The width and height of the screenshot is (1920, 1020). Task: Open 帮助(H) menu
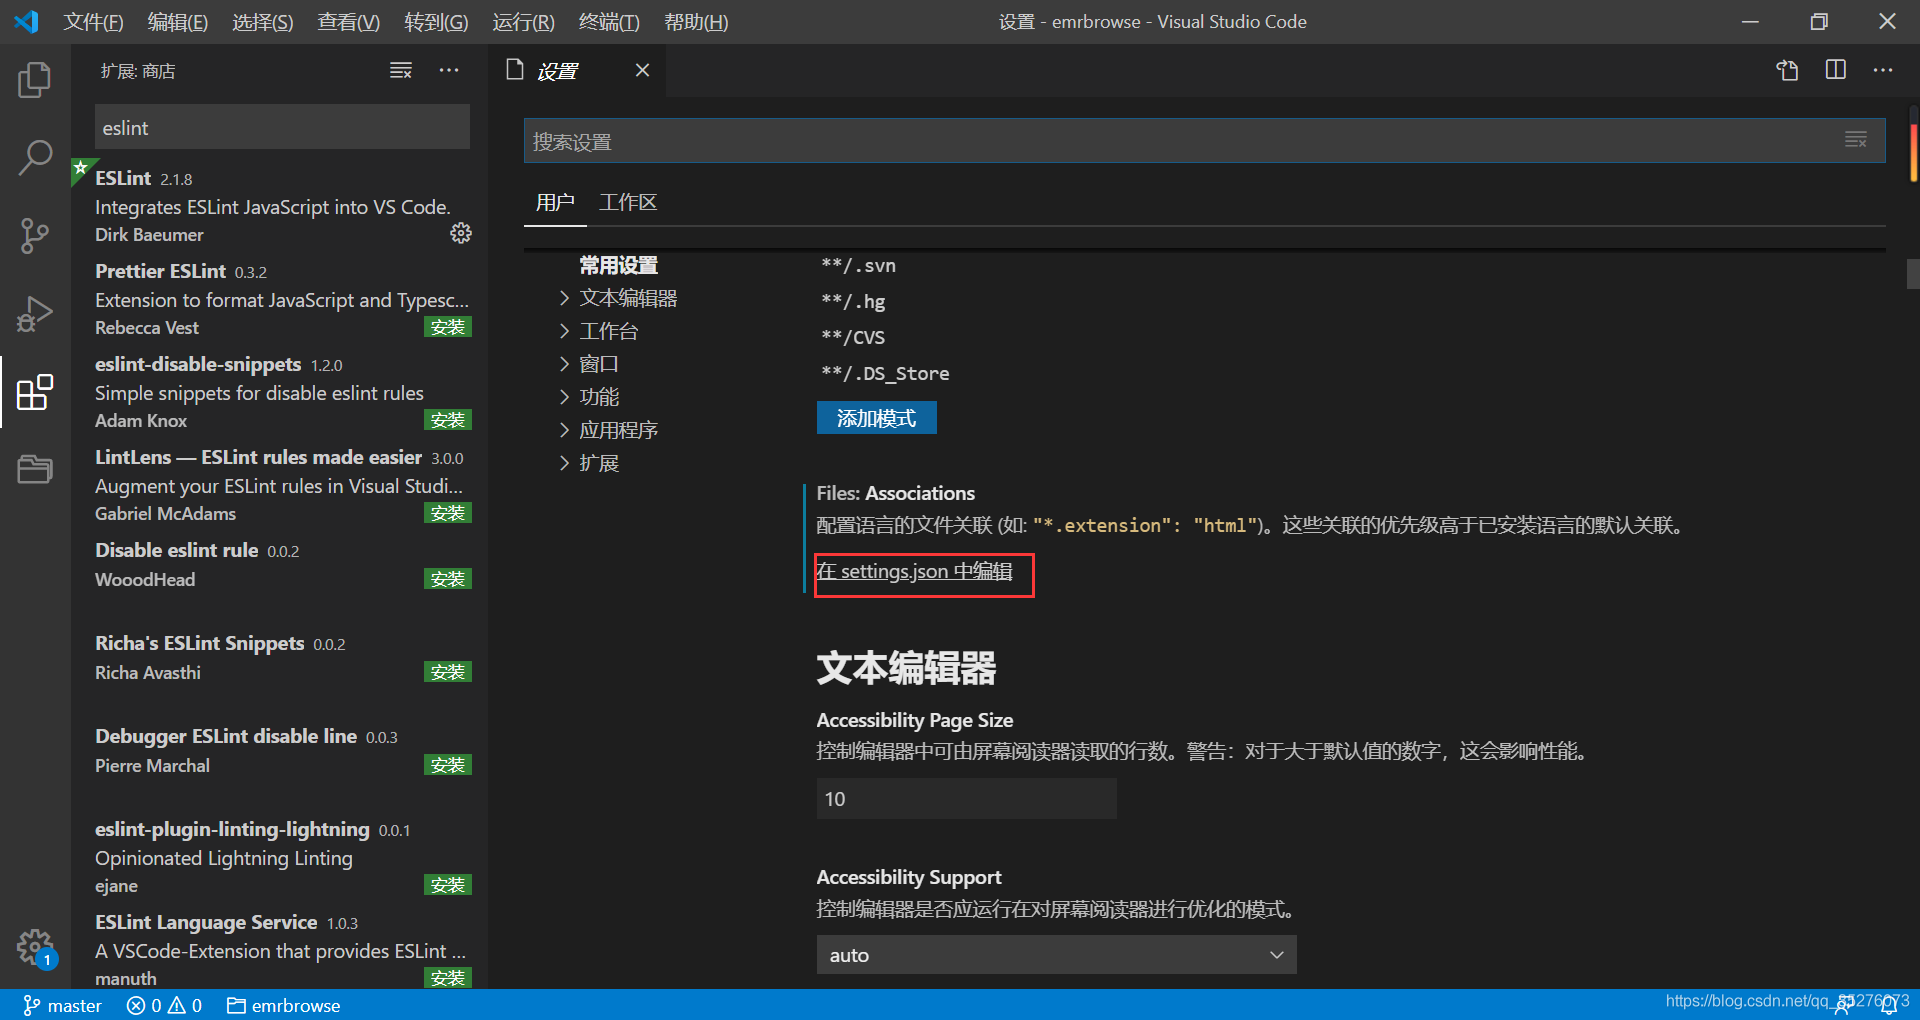click(x=696, y=22)
